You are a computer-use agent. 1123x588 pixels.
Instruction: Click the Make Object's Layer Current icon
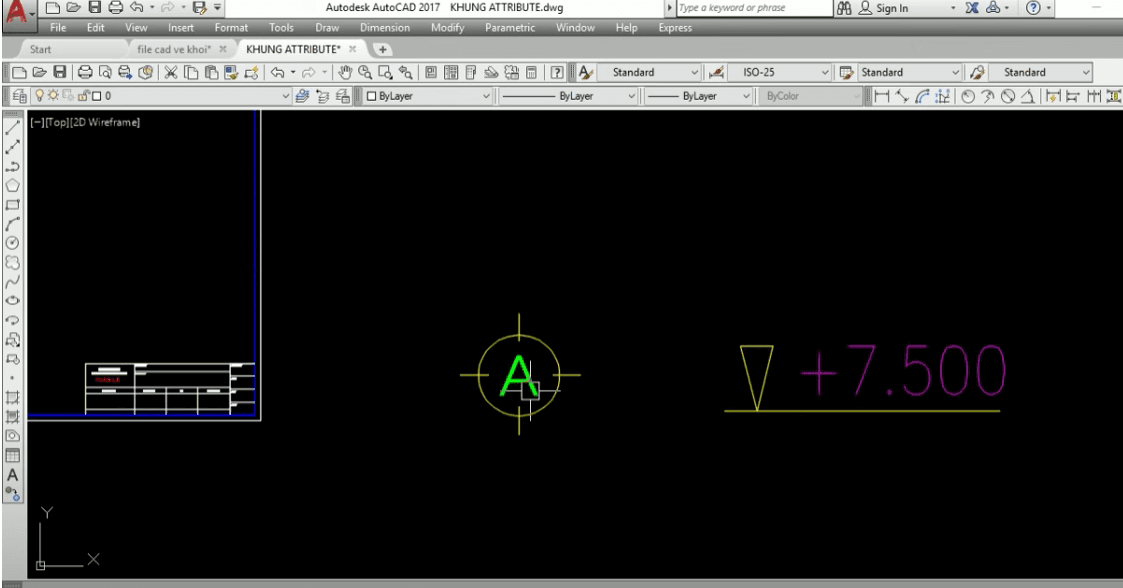tap(302, 96)
